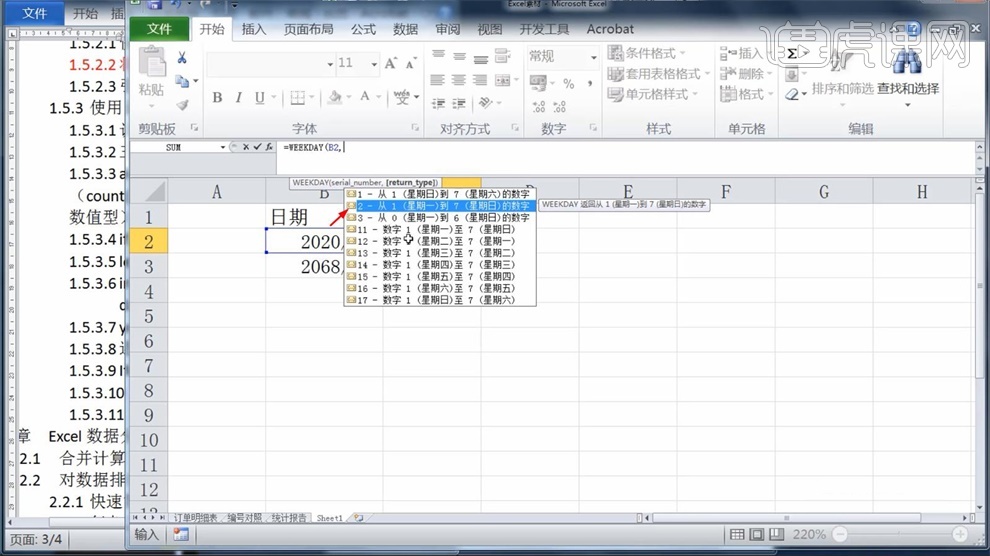Click the zoom out minus button

(840, 535)
